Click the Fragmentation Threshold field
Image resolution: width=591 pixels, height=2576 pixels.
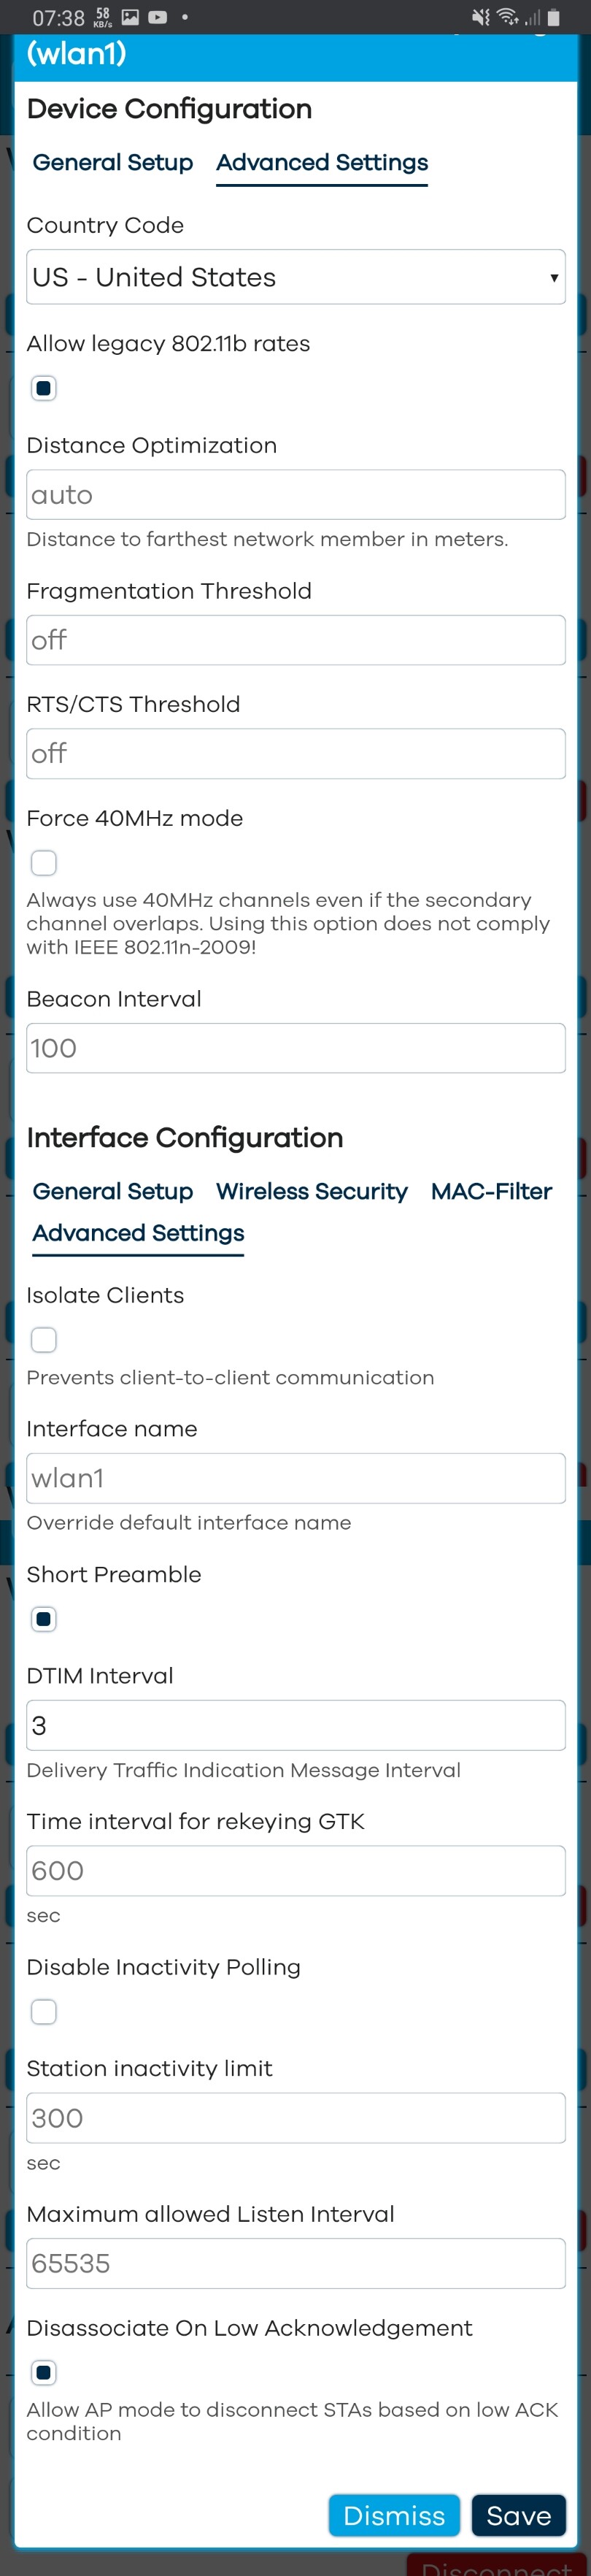tap(295, 640)
